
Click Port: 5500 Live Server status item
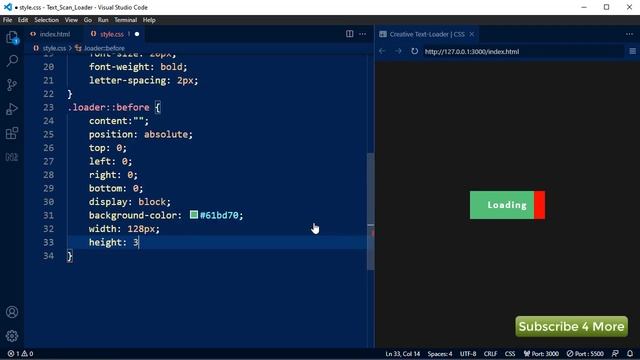point(585,353)
